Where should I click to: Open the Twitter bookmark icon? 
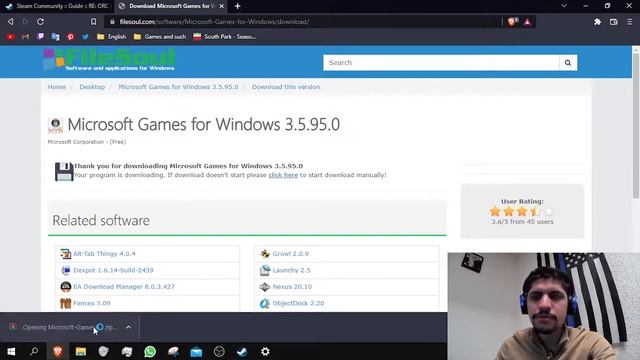[85, 37]
